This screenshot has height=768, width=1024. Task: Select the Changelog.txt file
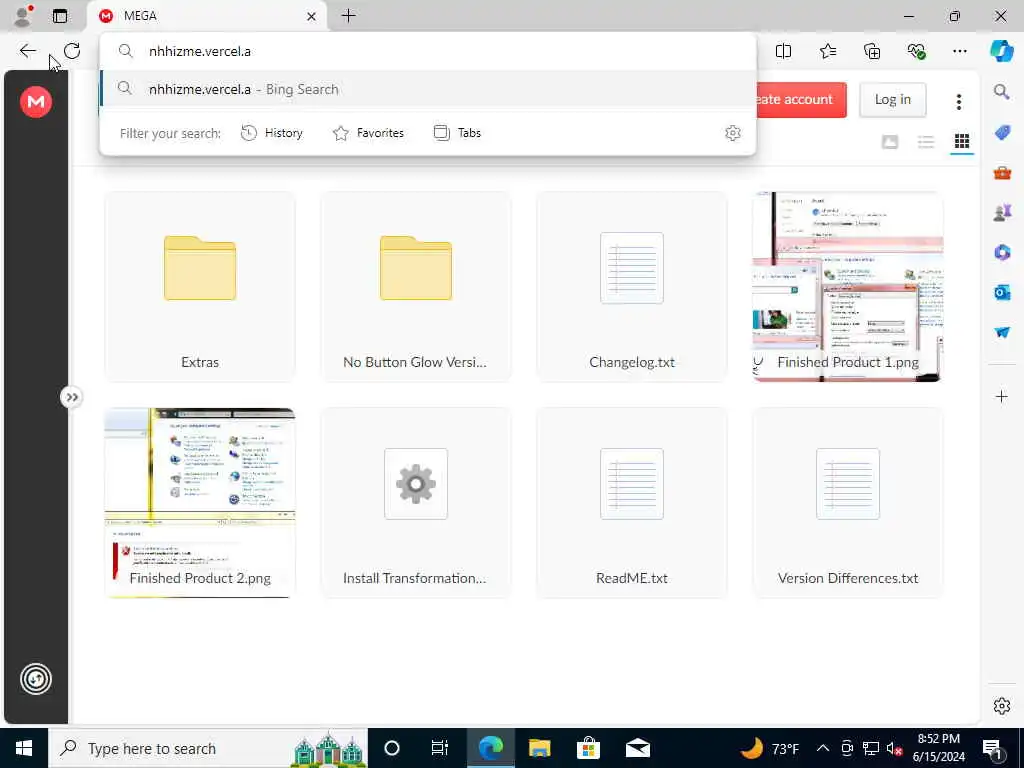point(632,287)
